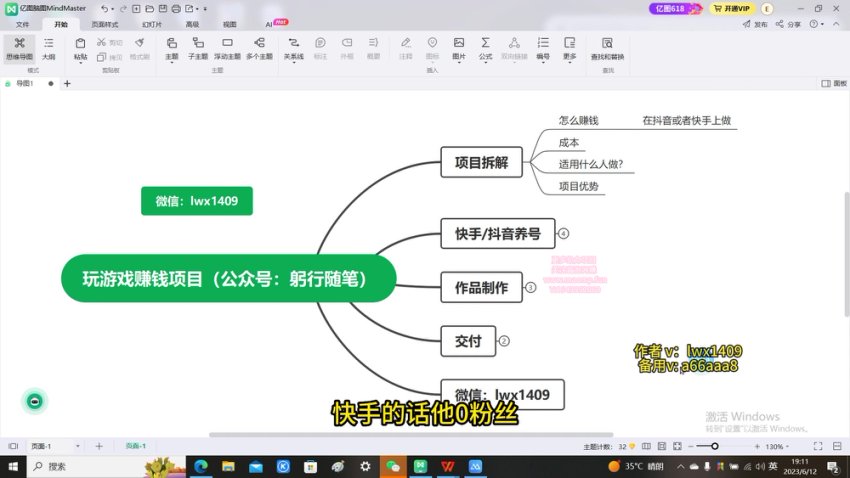Viewport: 850px width, 478px height.
Task: Switch to outline view (大纲)
Action: [48, 48]
